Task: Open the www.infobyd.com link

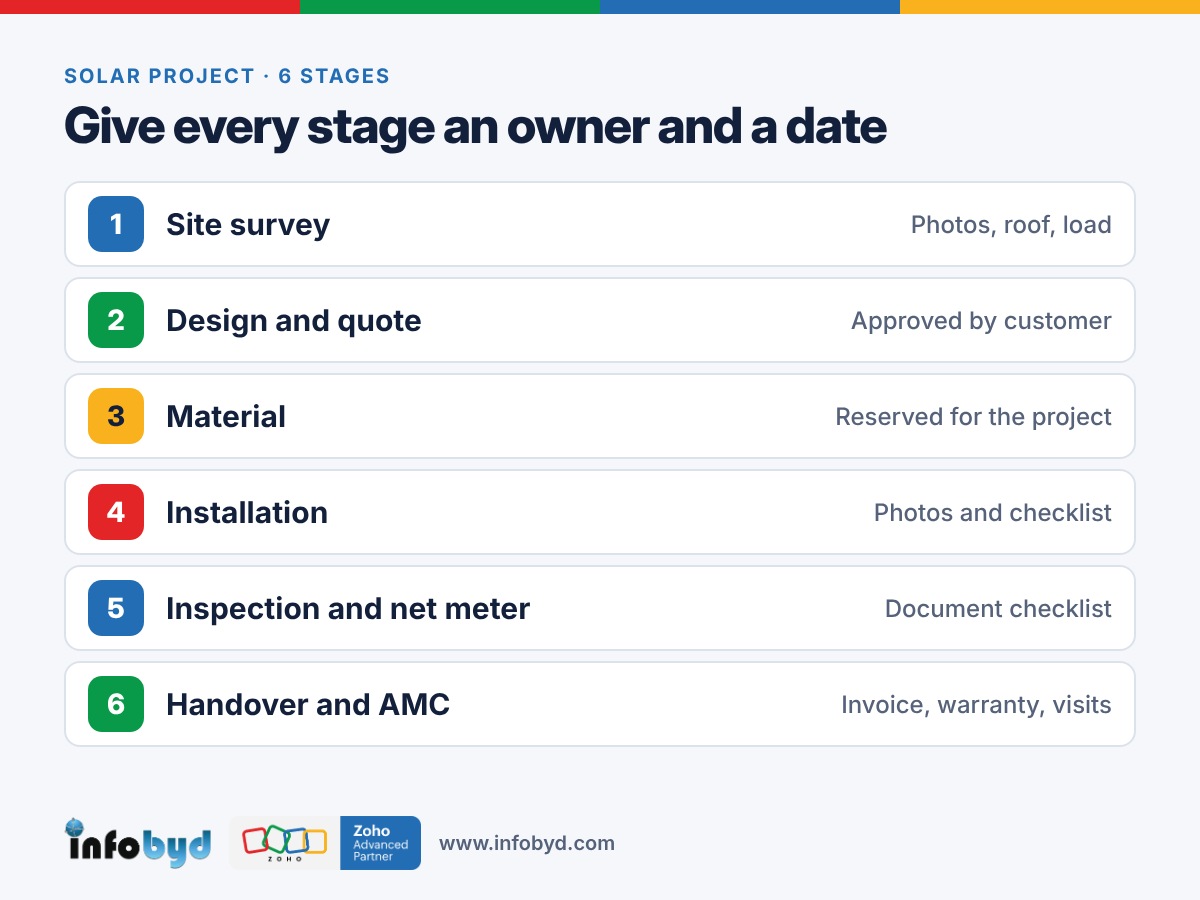Action: click(x=527, y=843)
